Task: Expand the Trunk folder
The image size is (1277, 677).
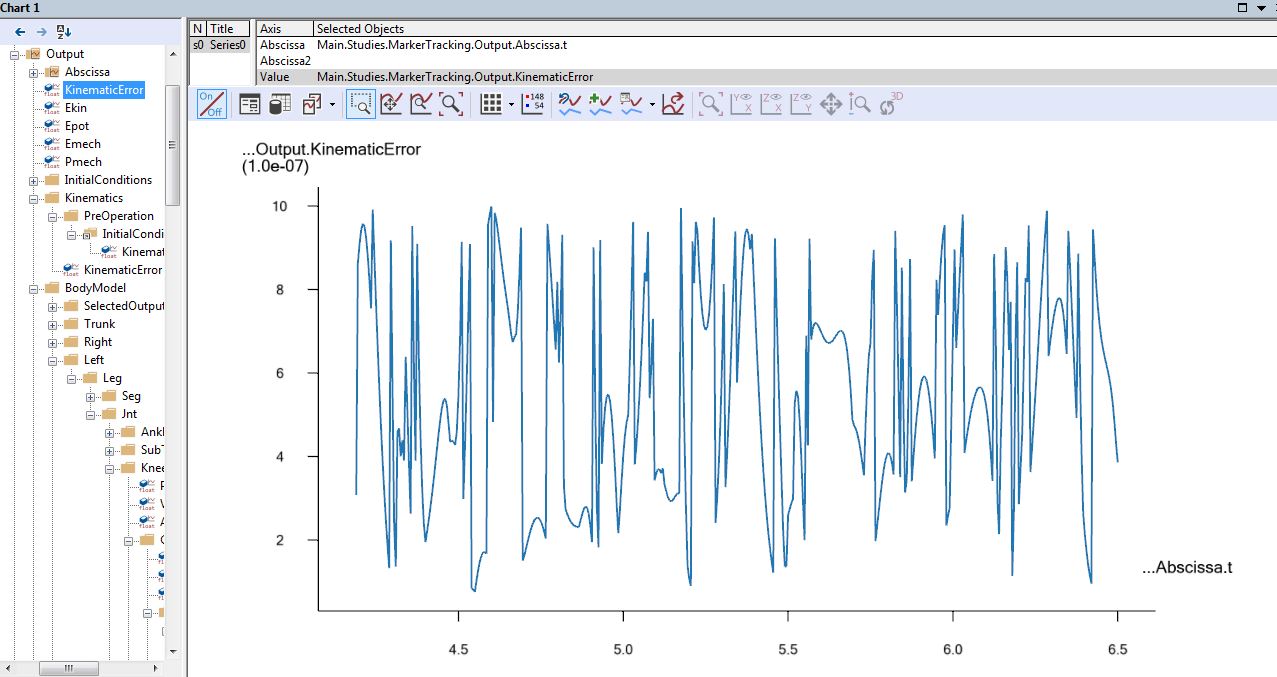Action: 52,324
